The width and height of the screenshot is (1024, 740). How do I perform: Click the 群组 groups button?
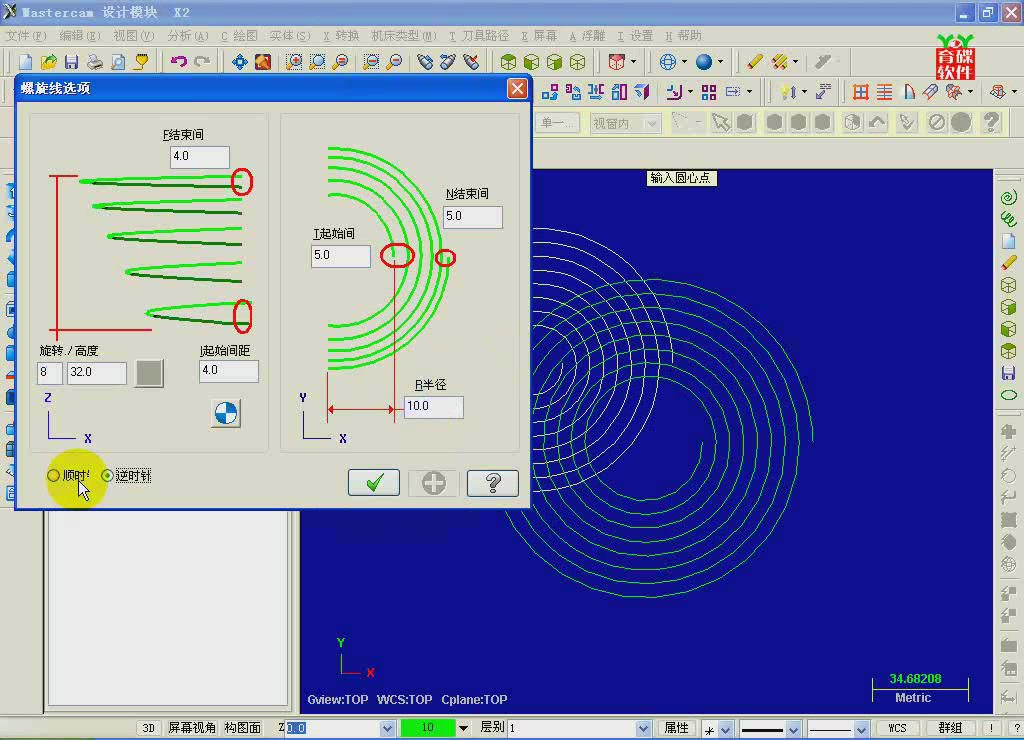point(950,728)
